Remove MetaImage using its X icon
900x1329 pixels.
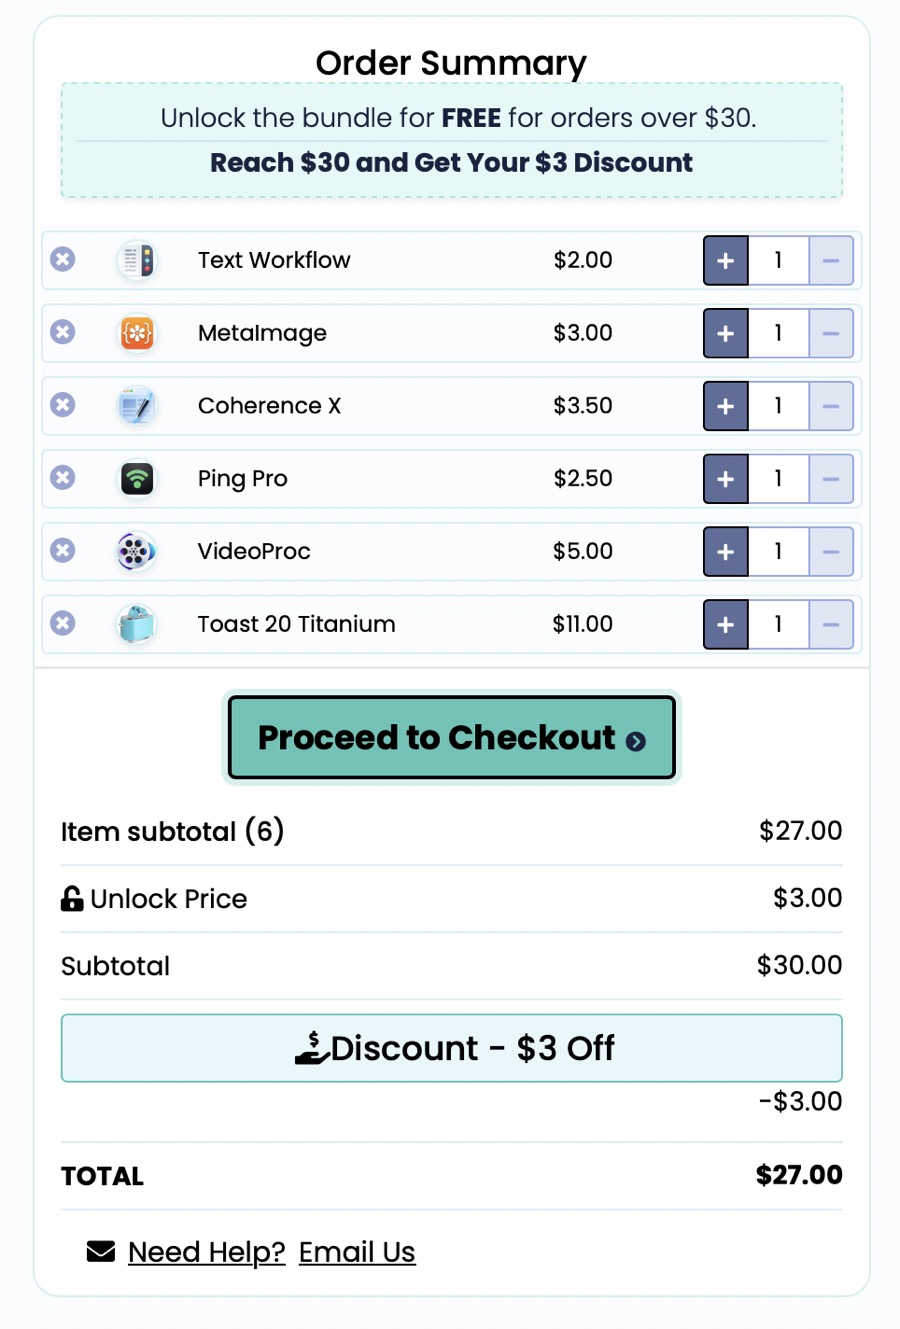click(63, 332)
